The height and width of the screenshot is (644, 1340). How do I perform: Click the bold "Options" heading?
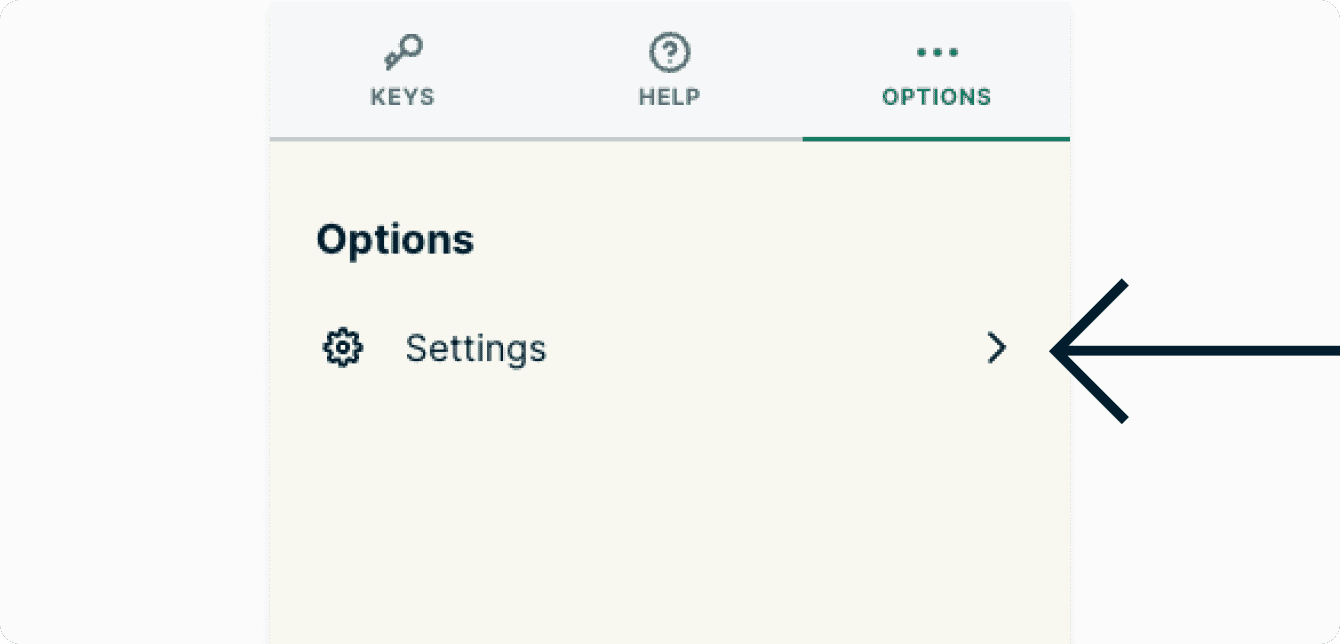(x=395, y=240)
